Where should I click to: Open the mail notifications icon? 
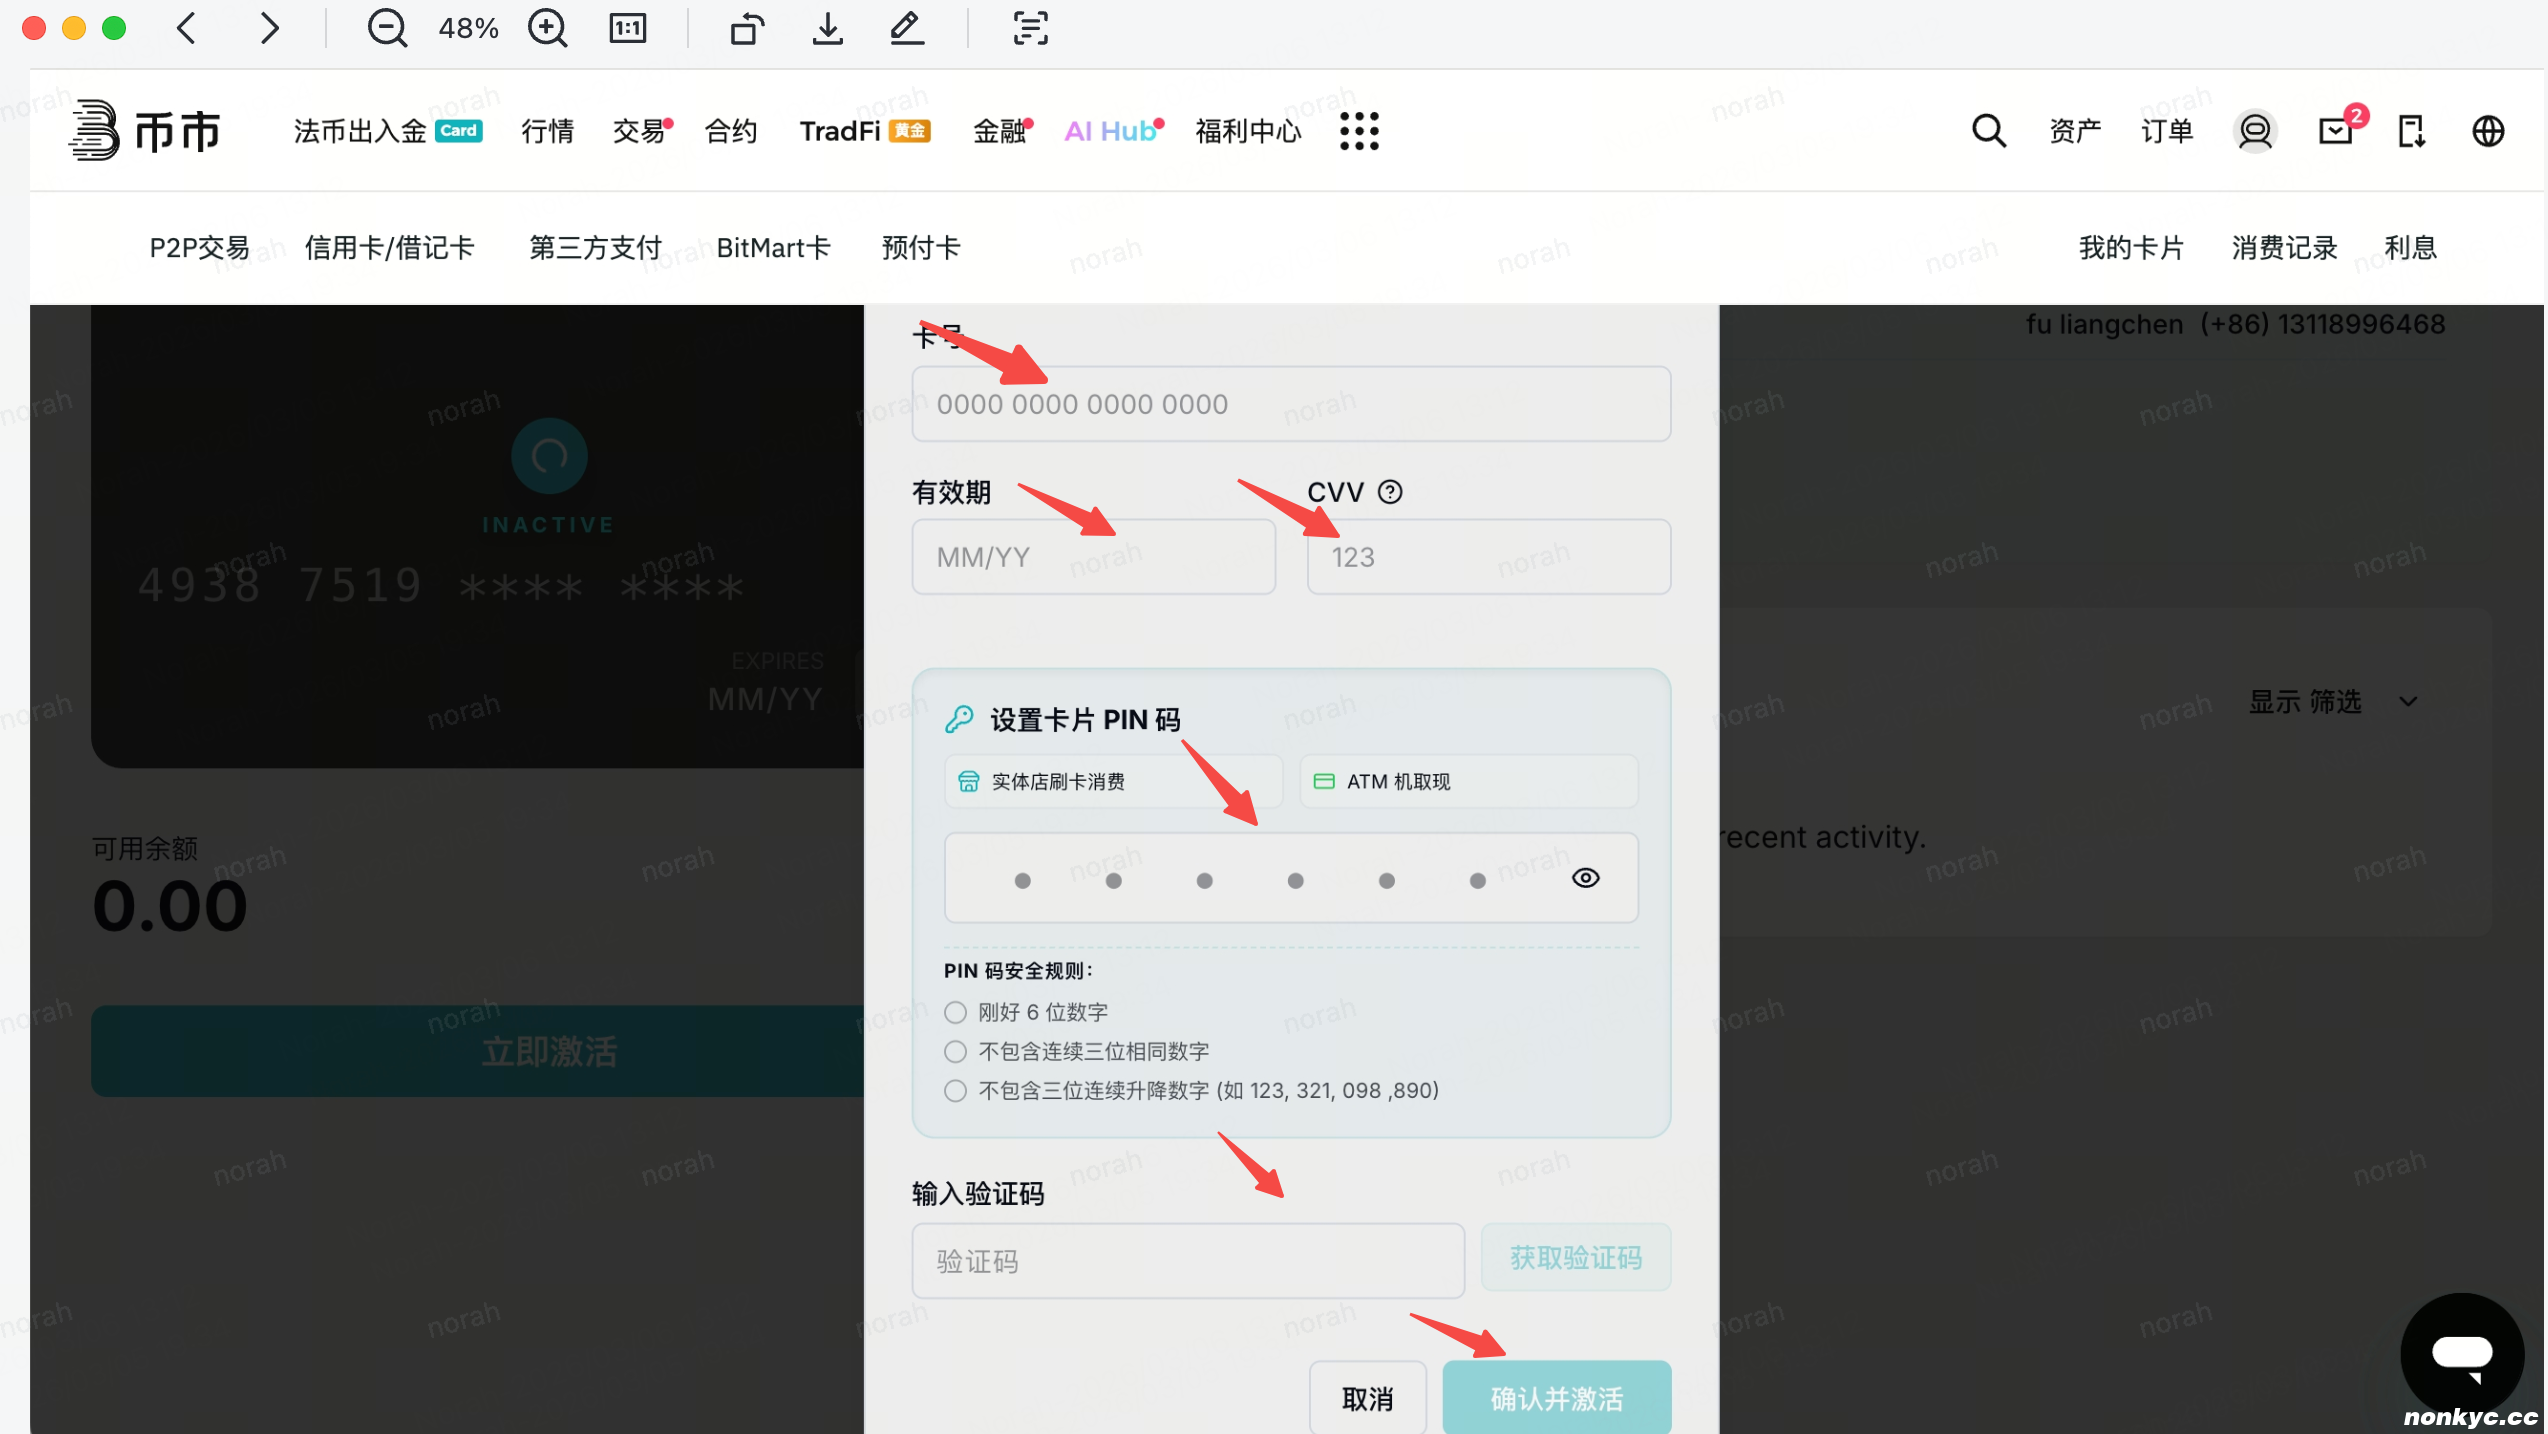click(x=2336, y=131)
